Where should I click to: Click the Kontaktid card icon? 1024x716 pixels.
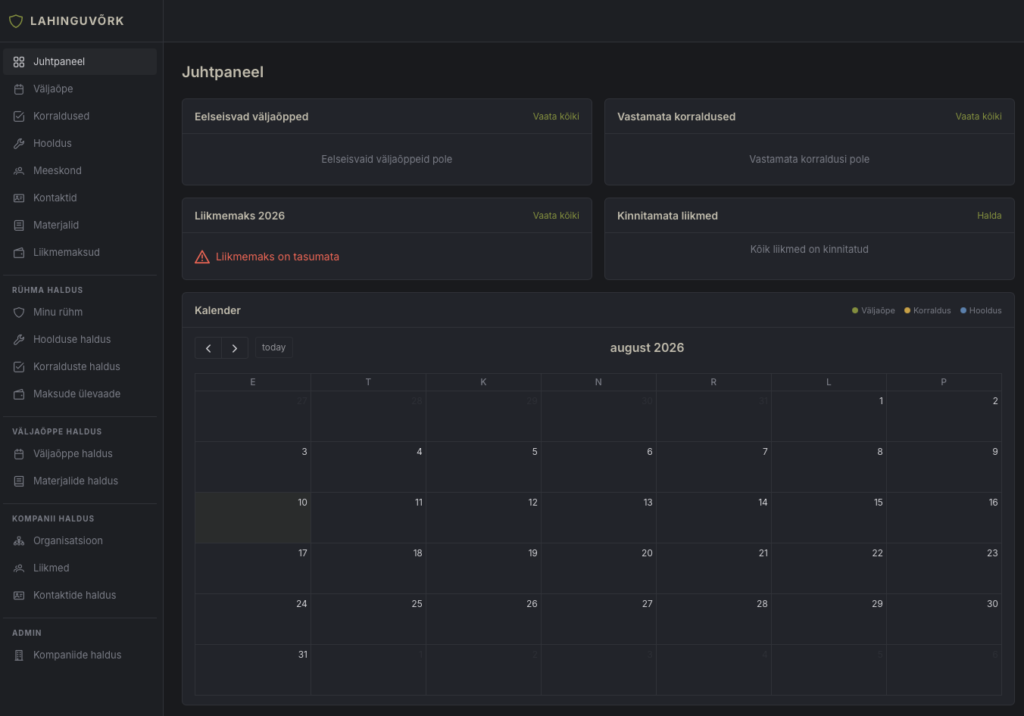click(19, 198)
